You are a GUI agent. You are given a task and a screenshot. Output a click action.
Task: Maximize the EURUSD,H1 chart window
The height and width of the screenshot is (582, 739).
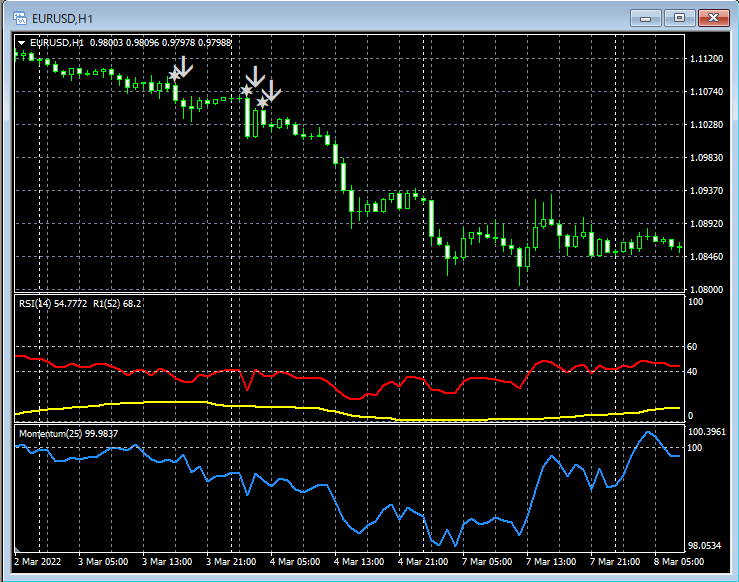click(x=679, y=18)
